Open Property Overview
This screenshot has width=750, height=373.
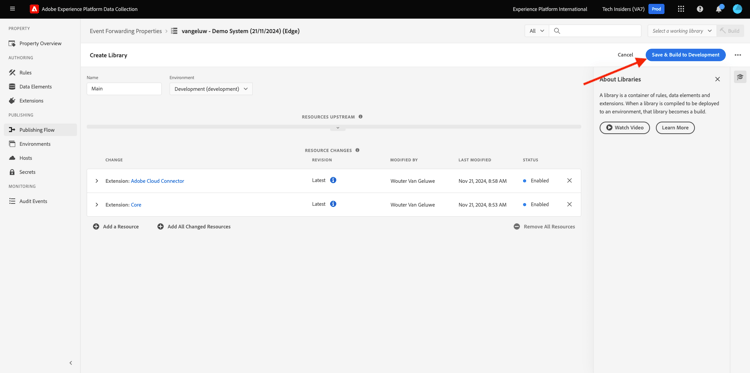click(40, 44)
